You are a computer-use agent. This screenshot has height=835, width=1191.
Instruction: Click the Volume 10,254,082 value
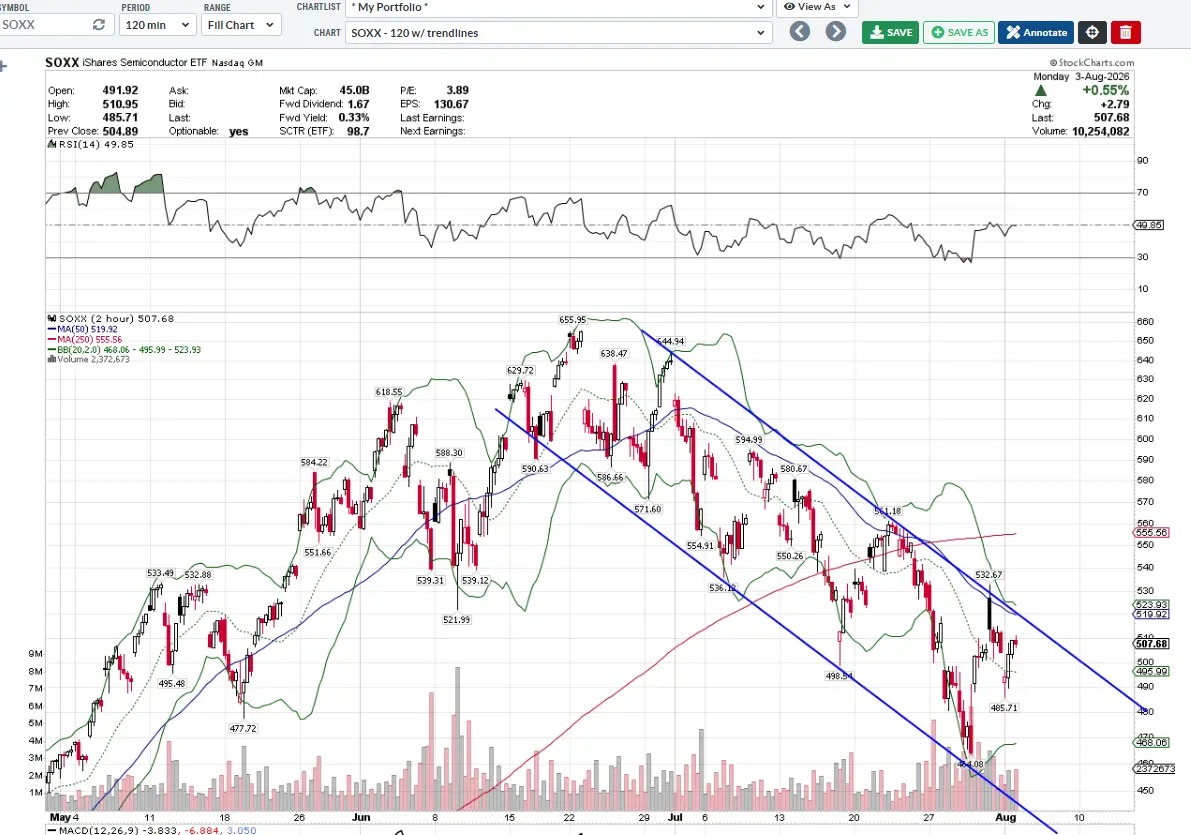point(1100,131)
